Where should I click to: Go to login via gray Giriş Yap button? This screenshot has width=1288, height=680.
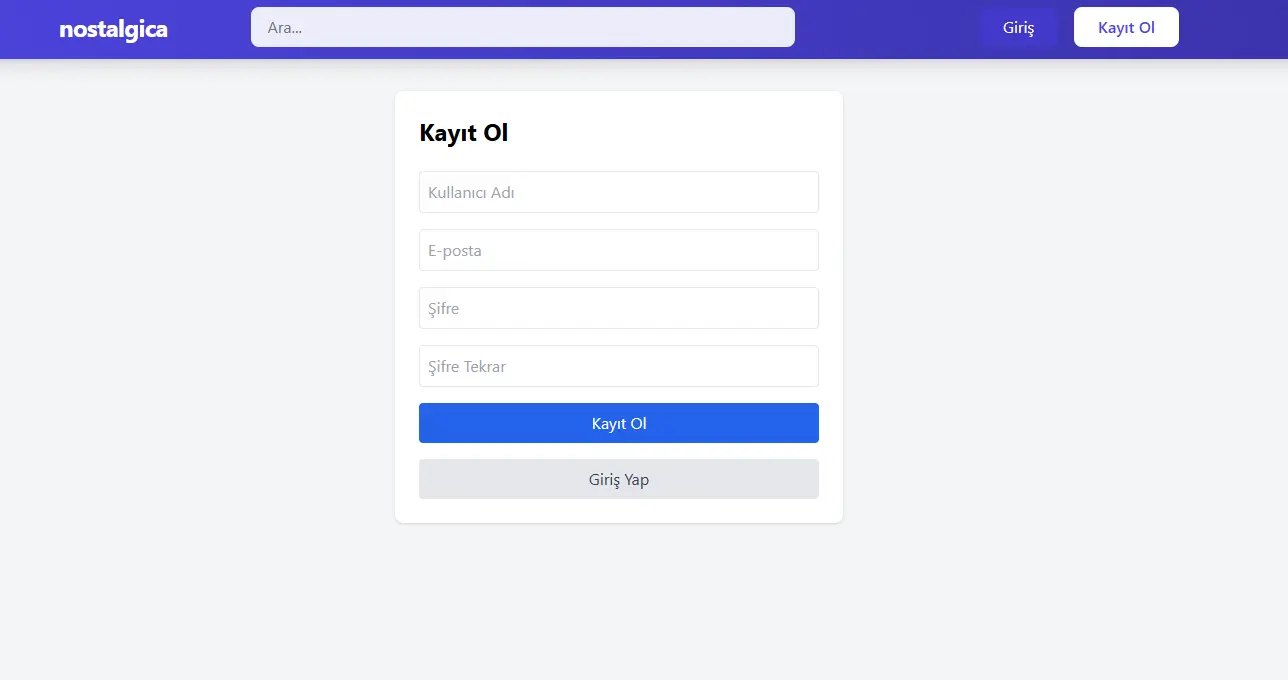(x=619, y=479)
